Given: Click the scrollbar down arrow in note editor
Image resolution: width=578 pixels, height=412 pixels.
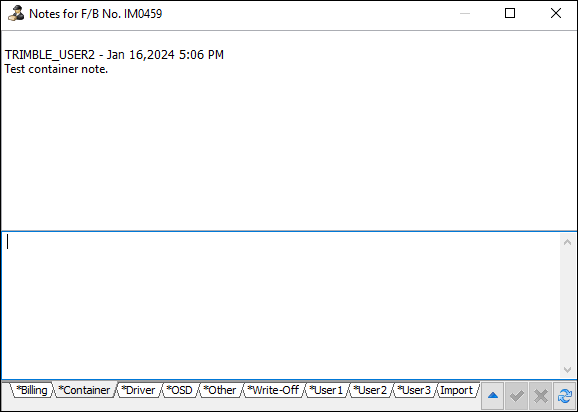Looking at the screenshot, I should (568, 370).
